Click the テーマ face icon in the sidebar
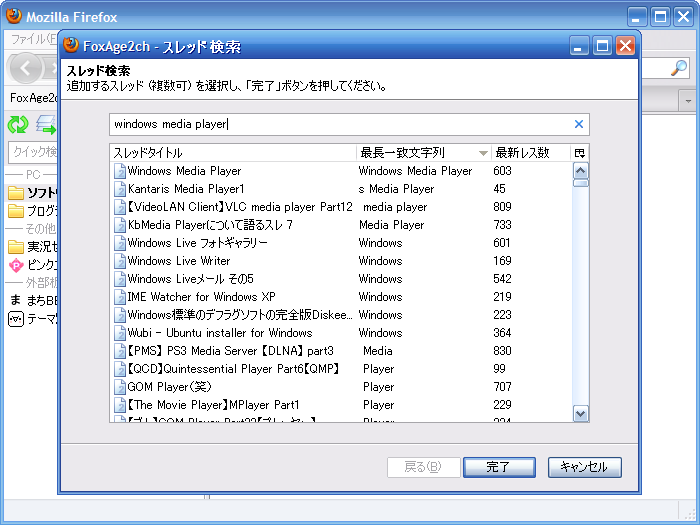 16,319
